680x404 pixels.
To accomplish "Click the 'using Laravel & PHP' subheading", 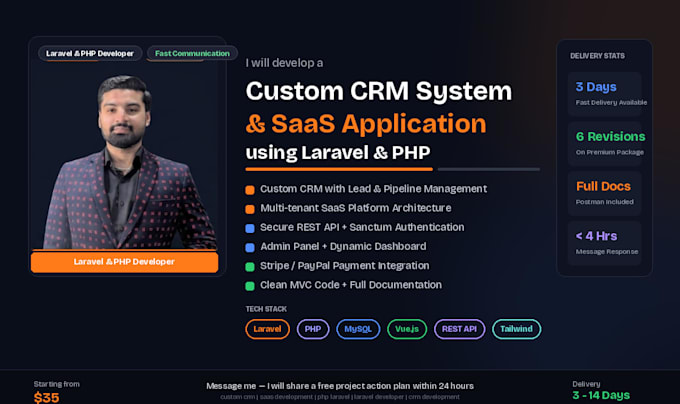I will pyautogui.click(x=338, y=153).
